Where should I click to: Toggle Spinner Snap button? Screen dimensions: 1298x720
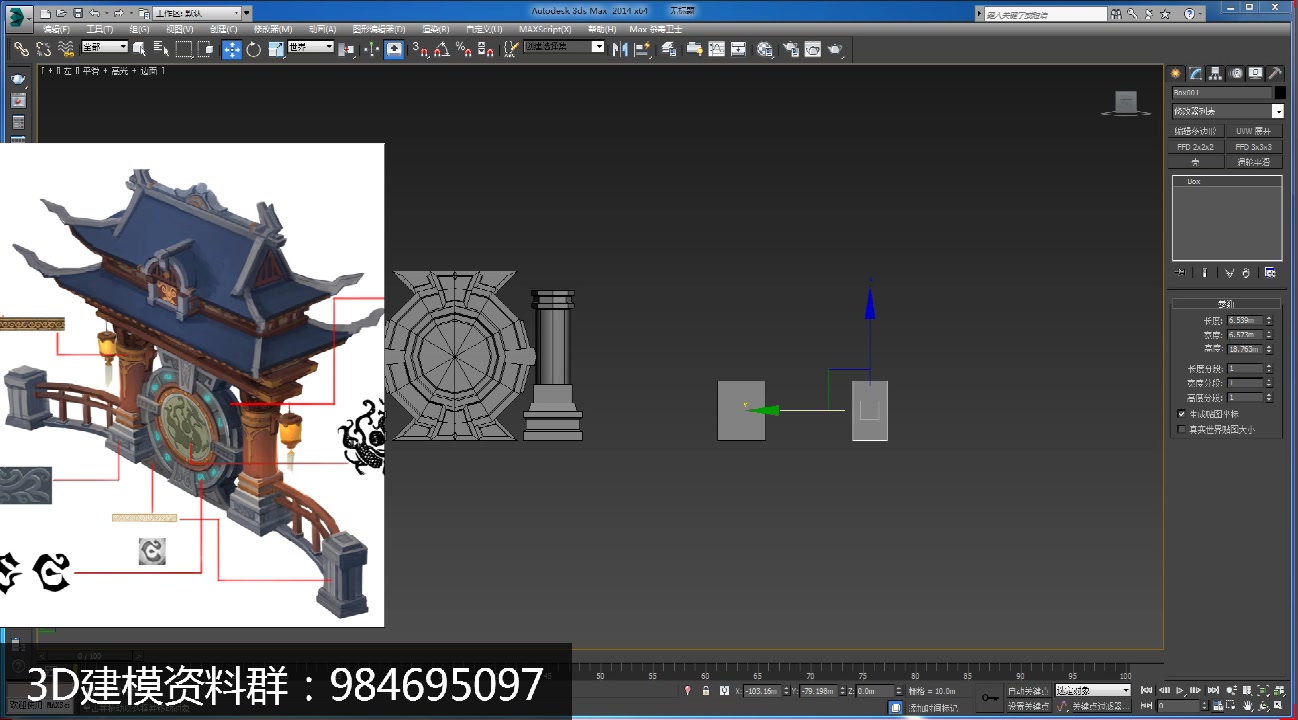coord(485,48)
